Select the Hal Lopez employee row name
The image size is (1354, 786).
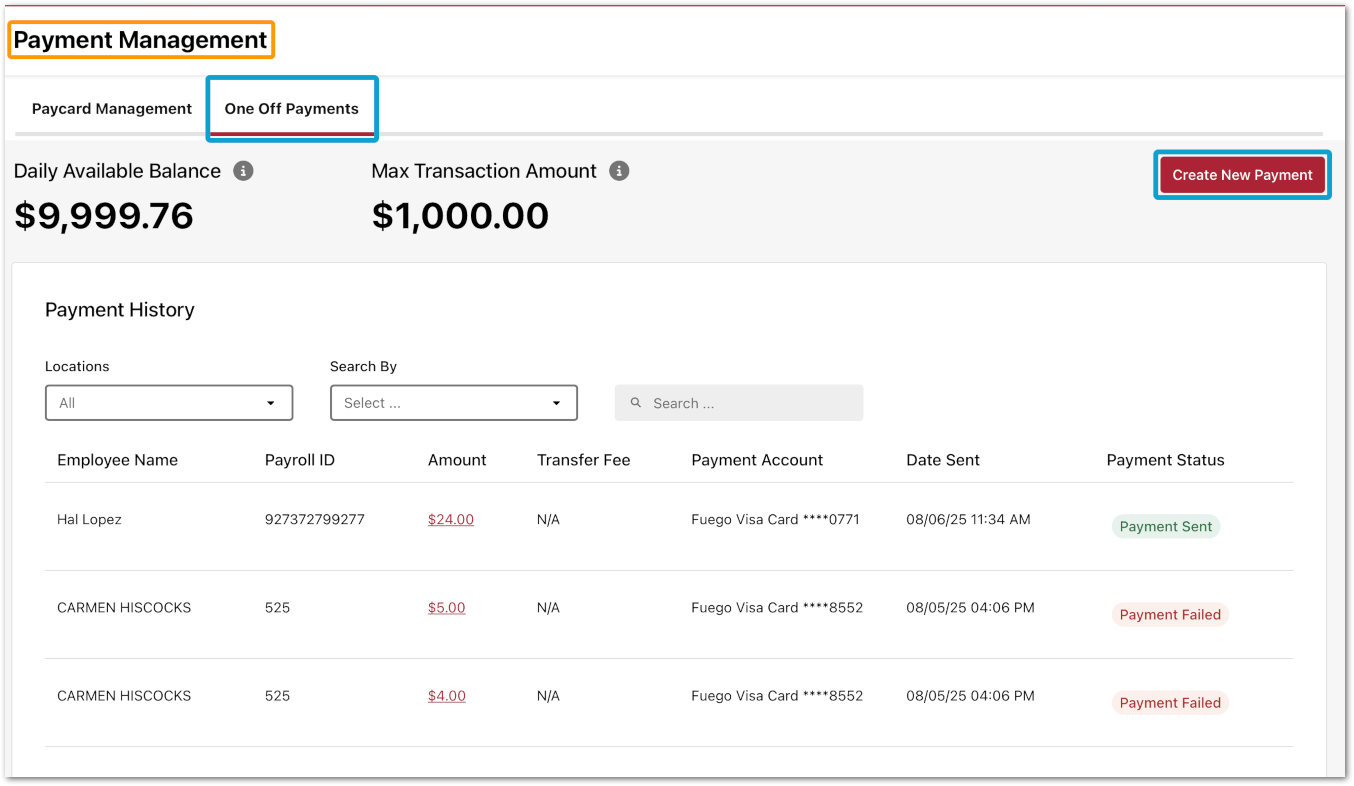click(x=89, y=520)
